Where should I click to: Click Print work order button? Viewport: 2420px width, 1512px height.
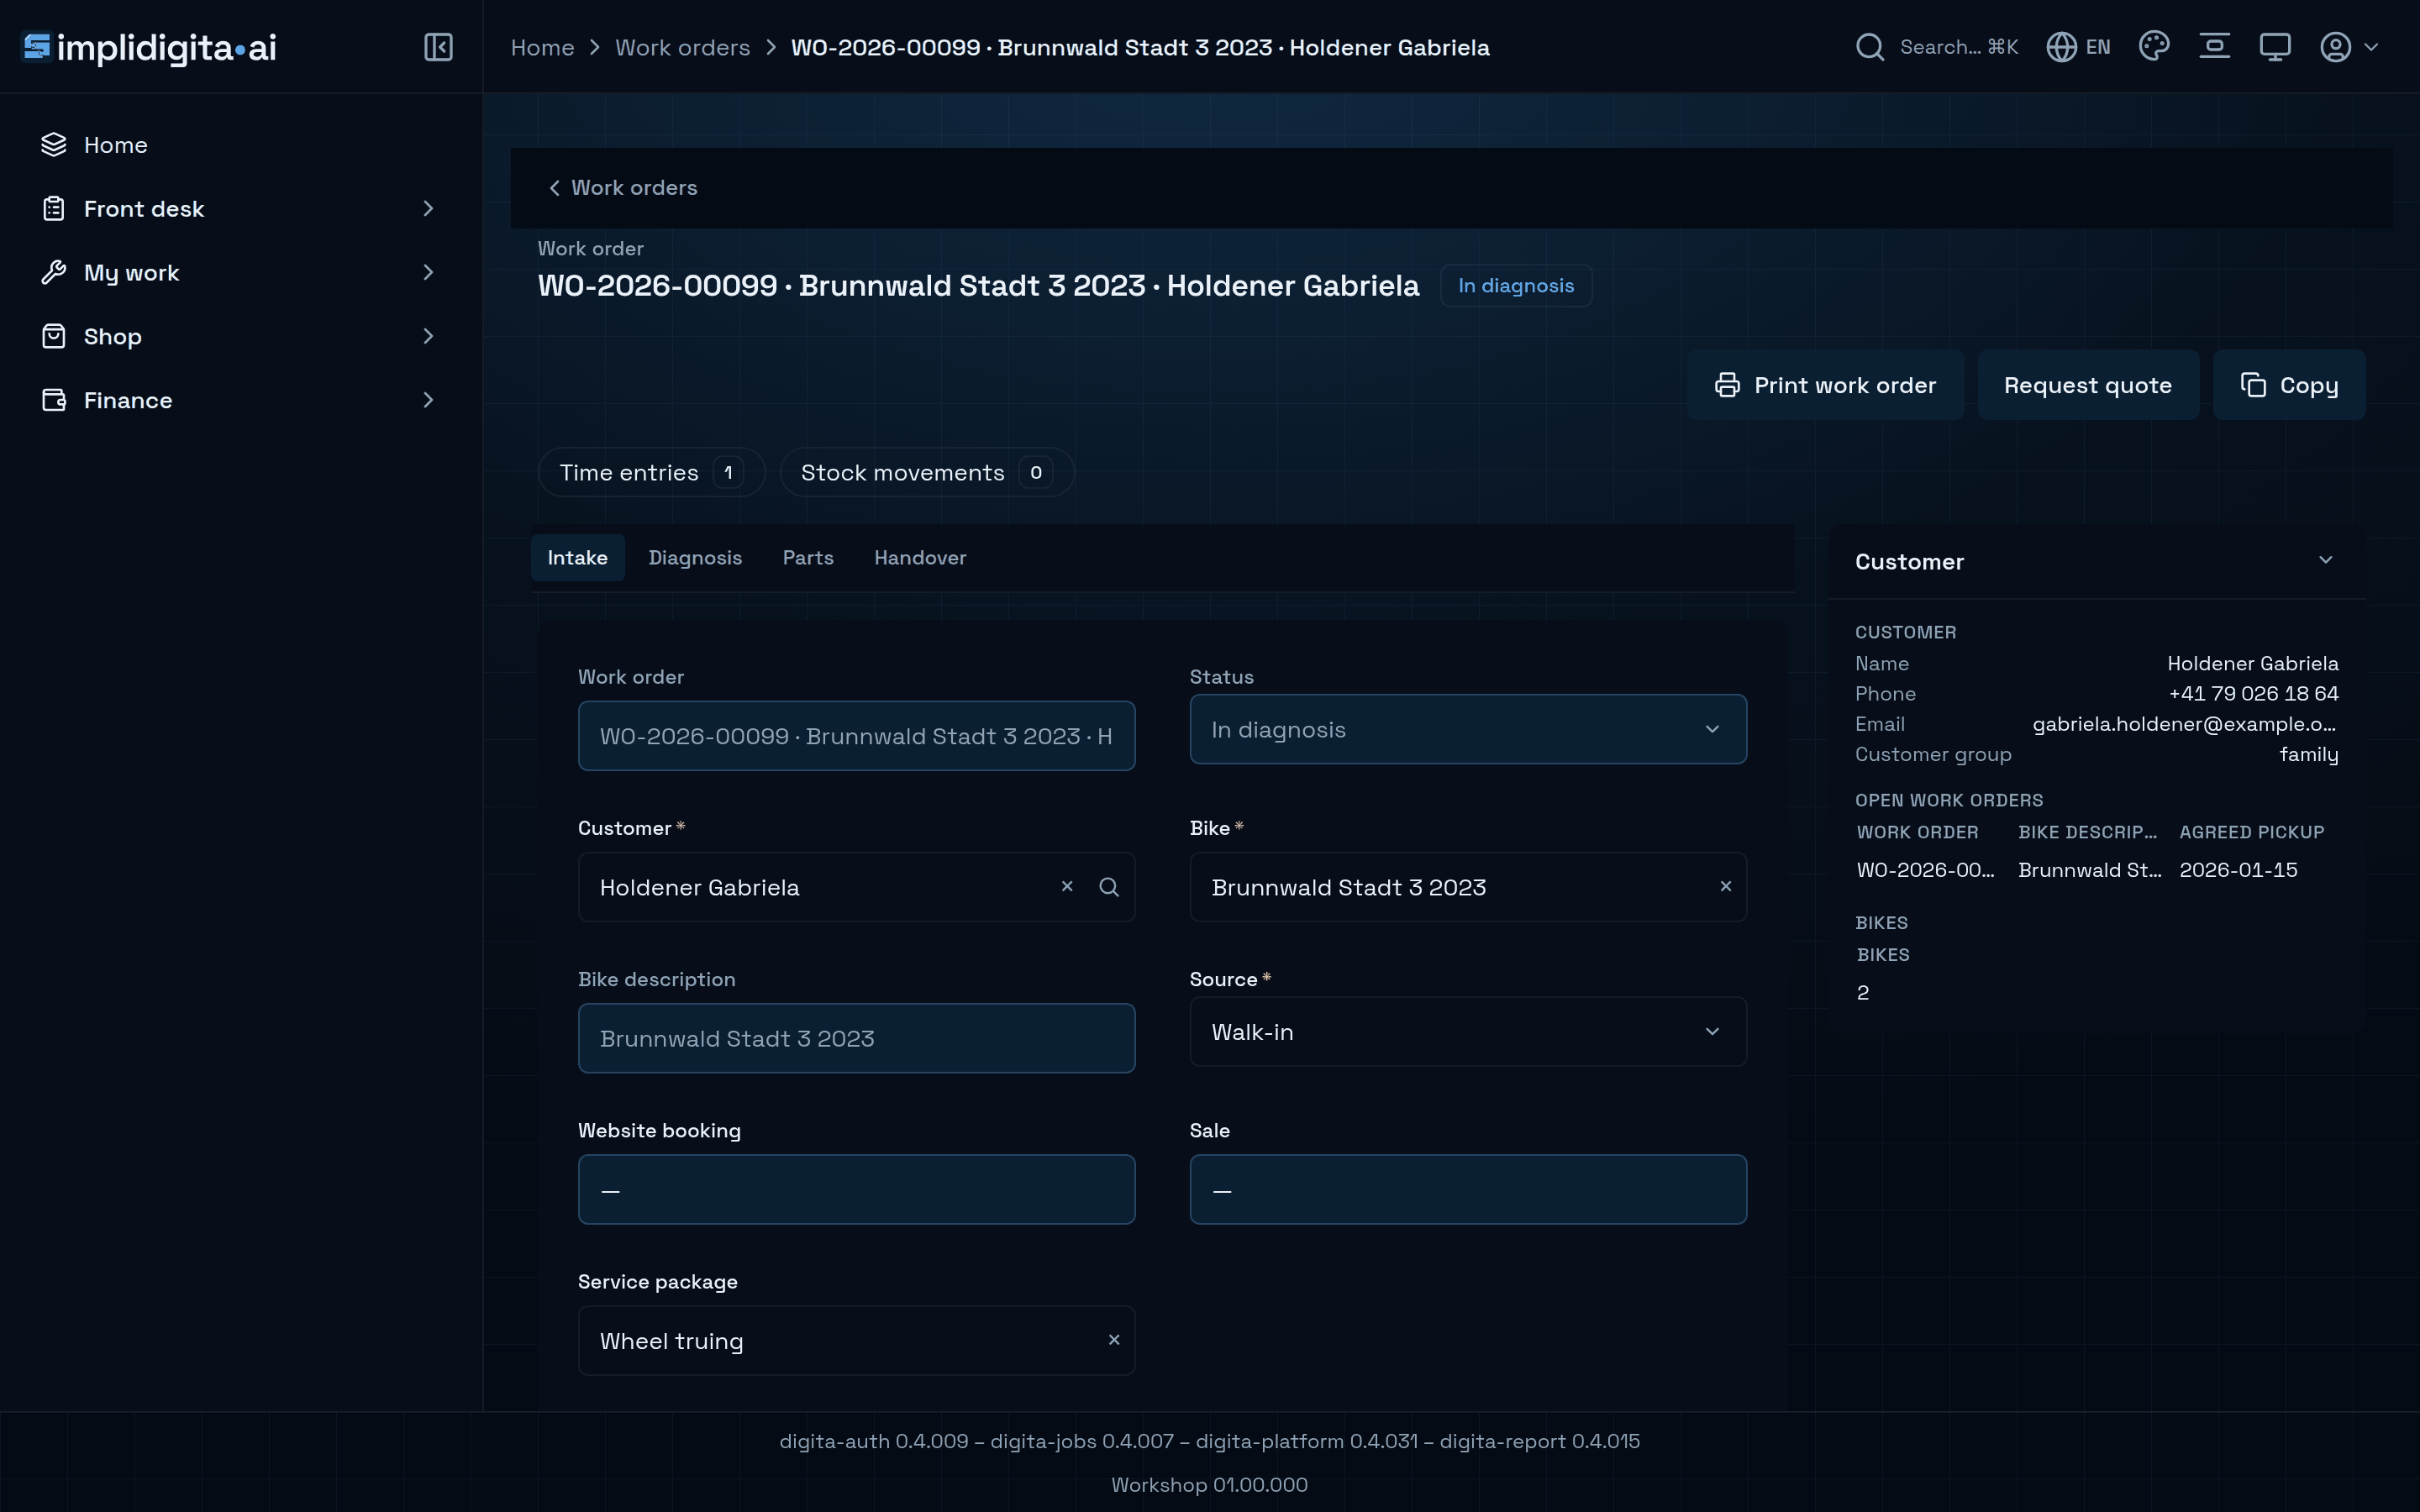pyautogui.click(x=1825, y=385)
